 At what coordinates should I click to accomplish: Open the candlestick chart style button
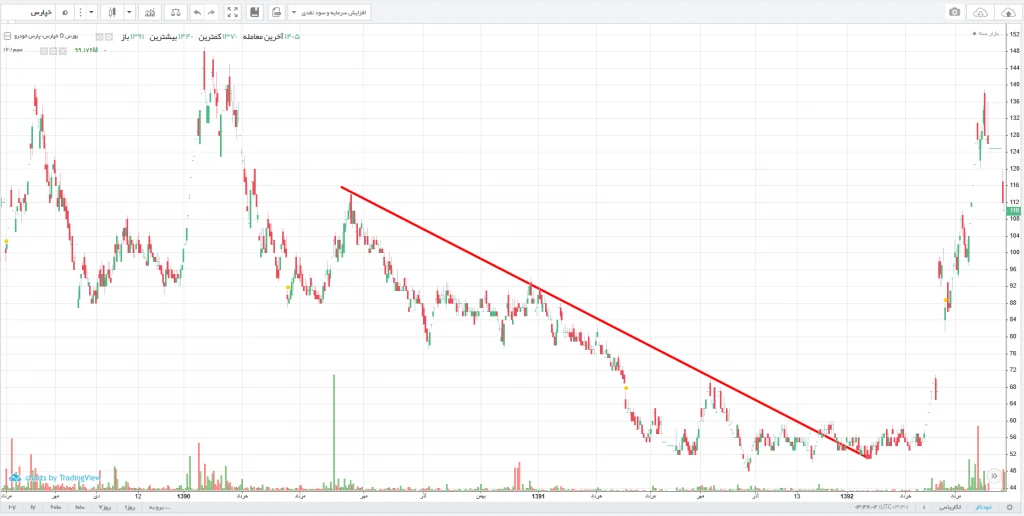112,12
